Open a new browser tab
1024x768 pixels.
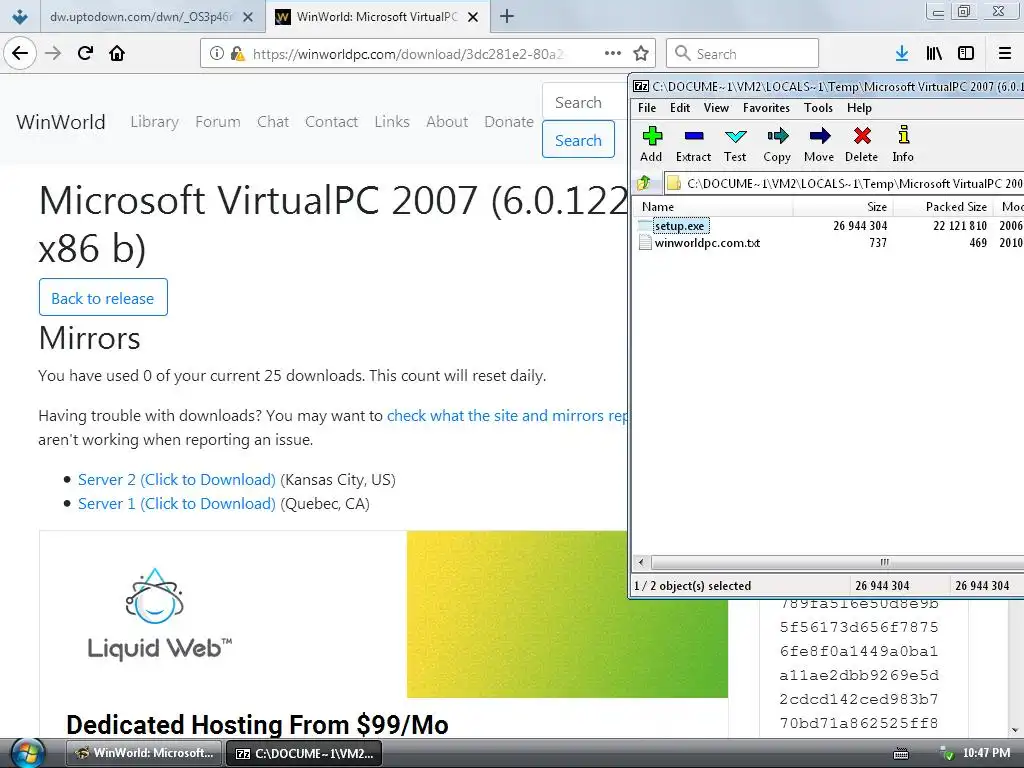[x=507, y=16]
